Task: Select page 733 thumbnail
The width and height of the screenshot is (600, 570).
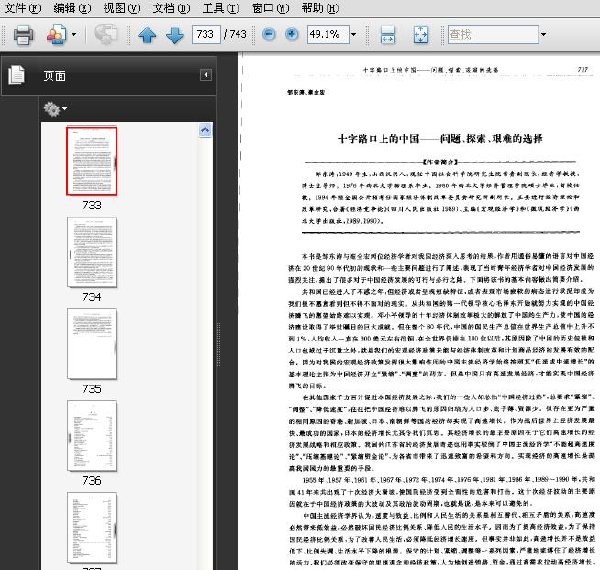Action: point(91,161)
